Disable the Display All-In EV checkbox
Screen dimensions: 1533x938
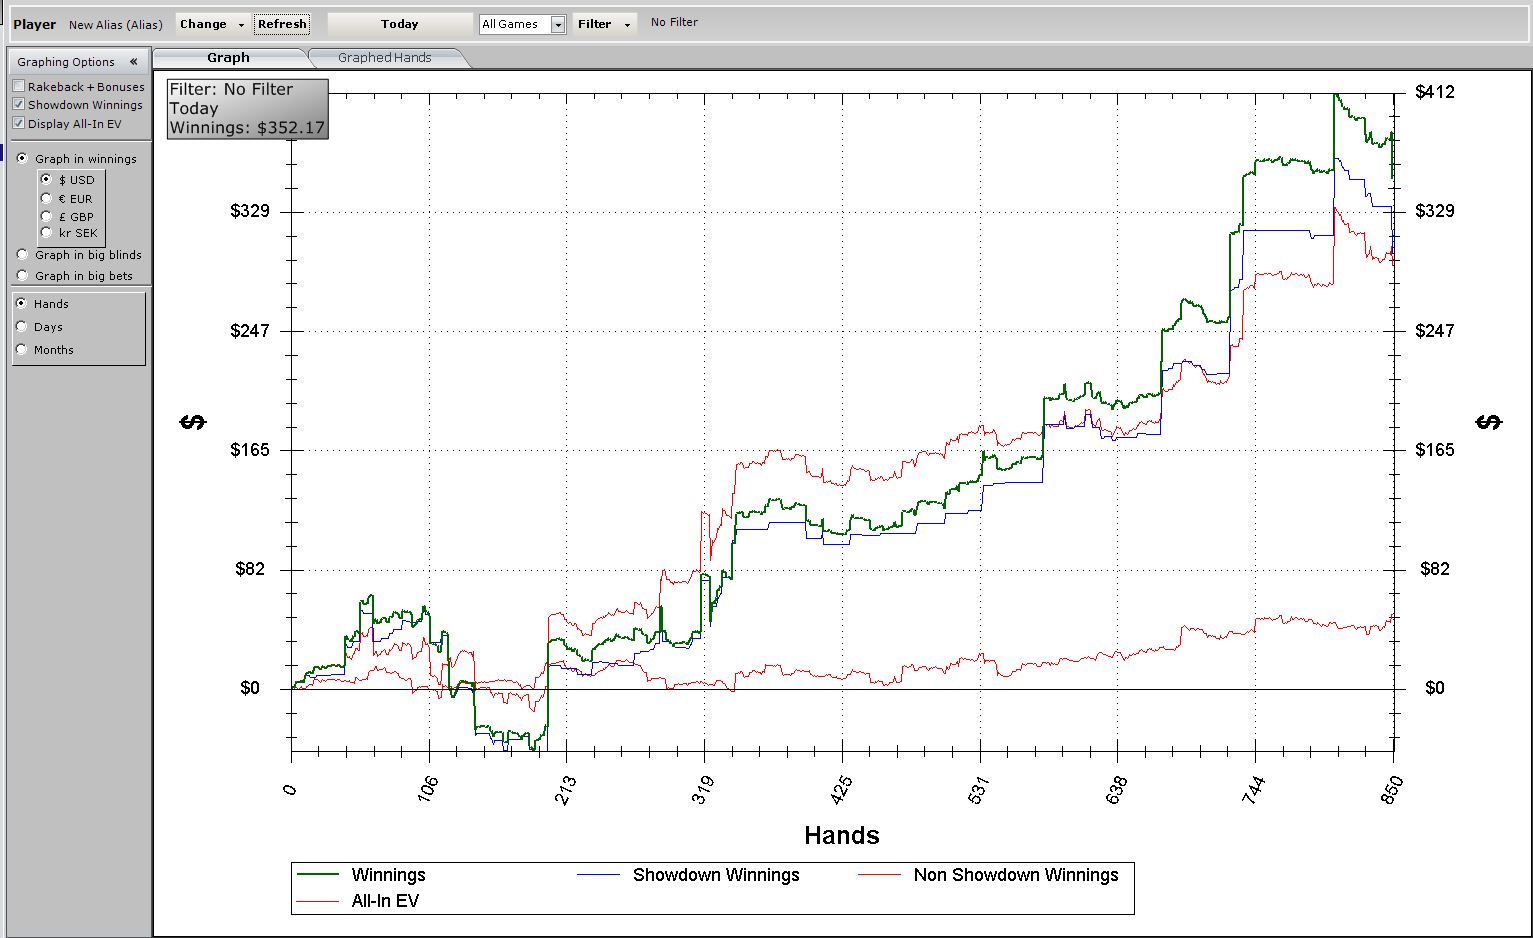pyautogui.click(x=19, y=124)
